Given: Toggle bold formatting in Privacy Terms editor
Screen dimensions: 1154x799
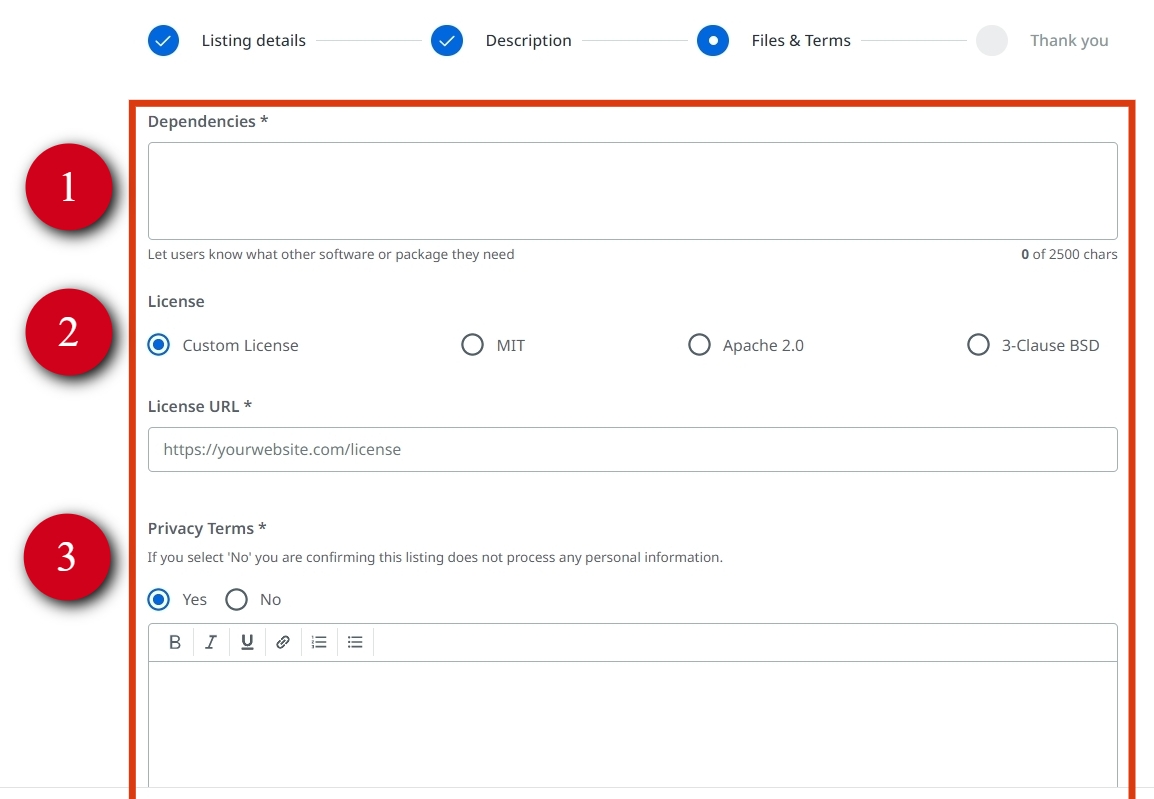Looking at the screenshot, I should click(x=174, y=642).
